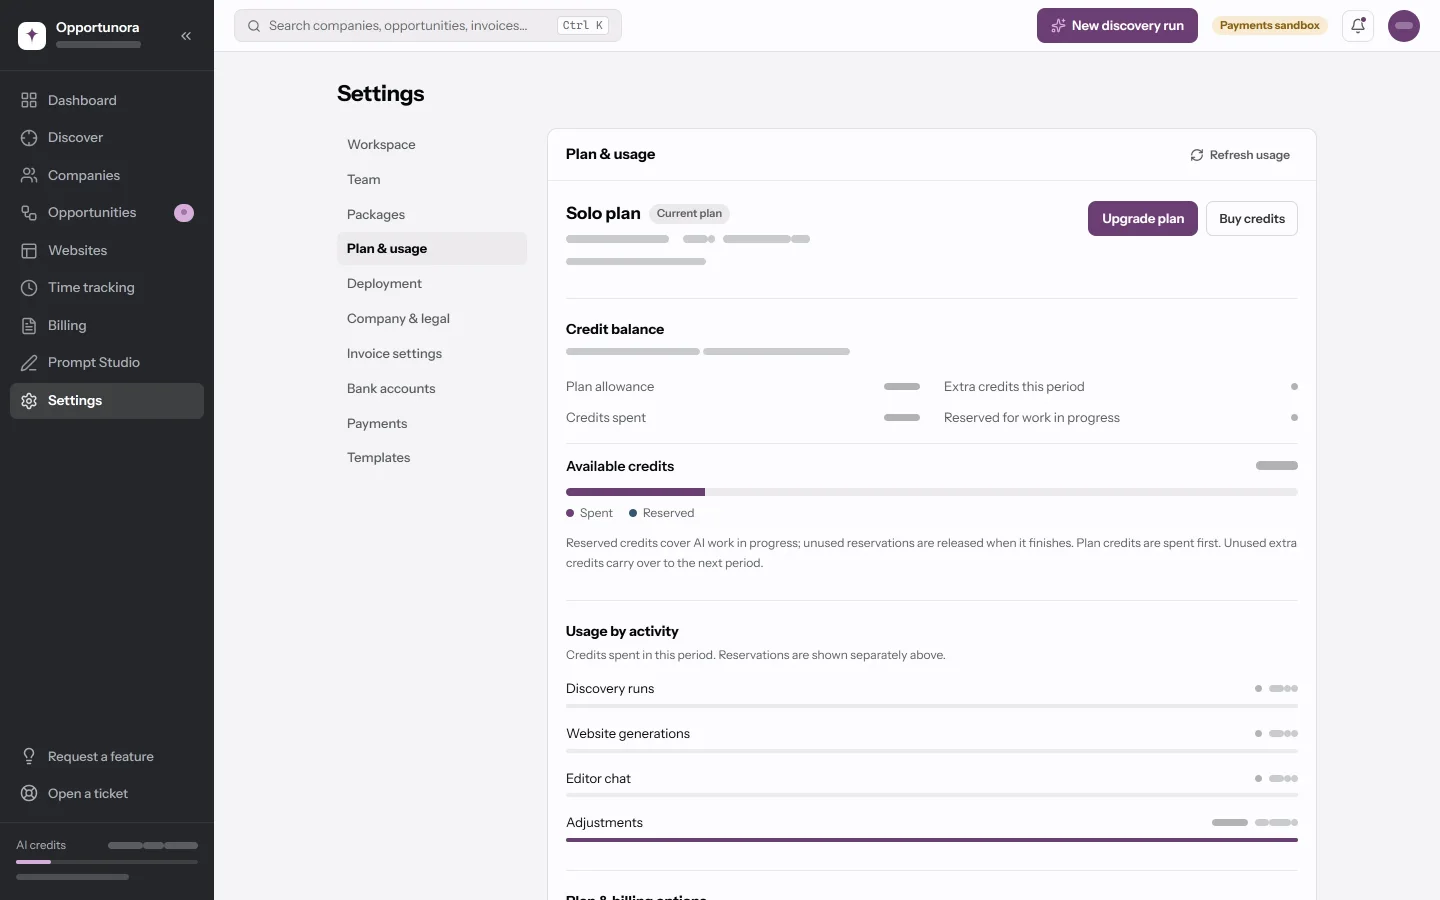The image size is (1440, 900).
Task: Click Extra credits this period label
Action: click(1014, 387)
